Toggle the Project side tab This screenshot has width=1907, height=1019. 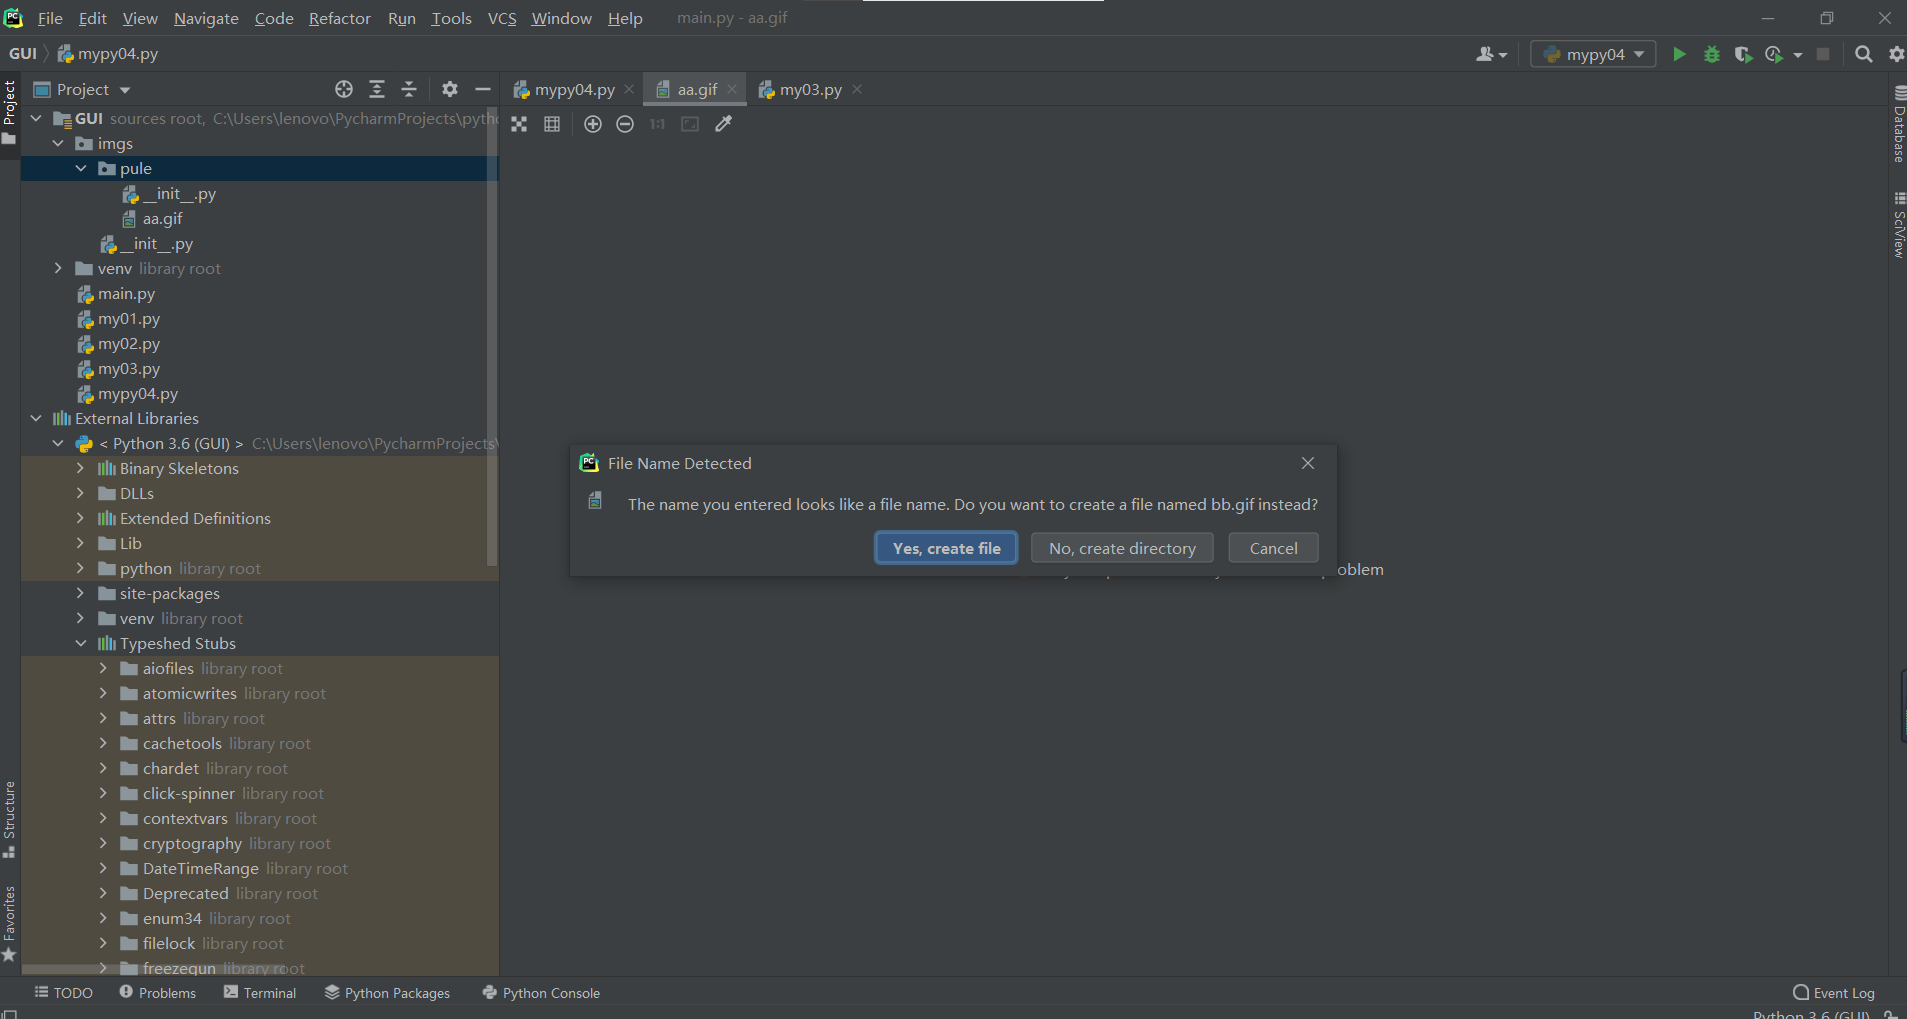9,112
